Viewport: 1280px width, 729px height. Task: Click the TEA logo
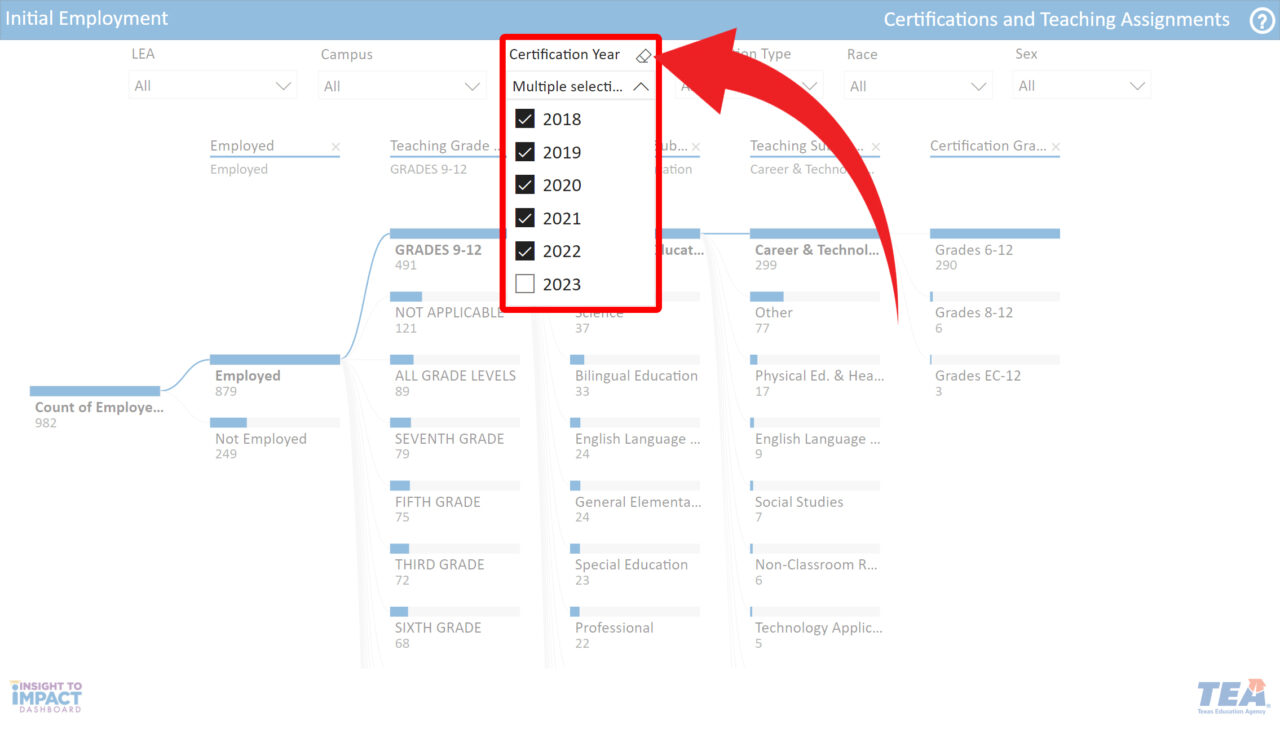click(x=1233, y=695)
